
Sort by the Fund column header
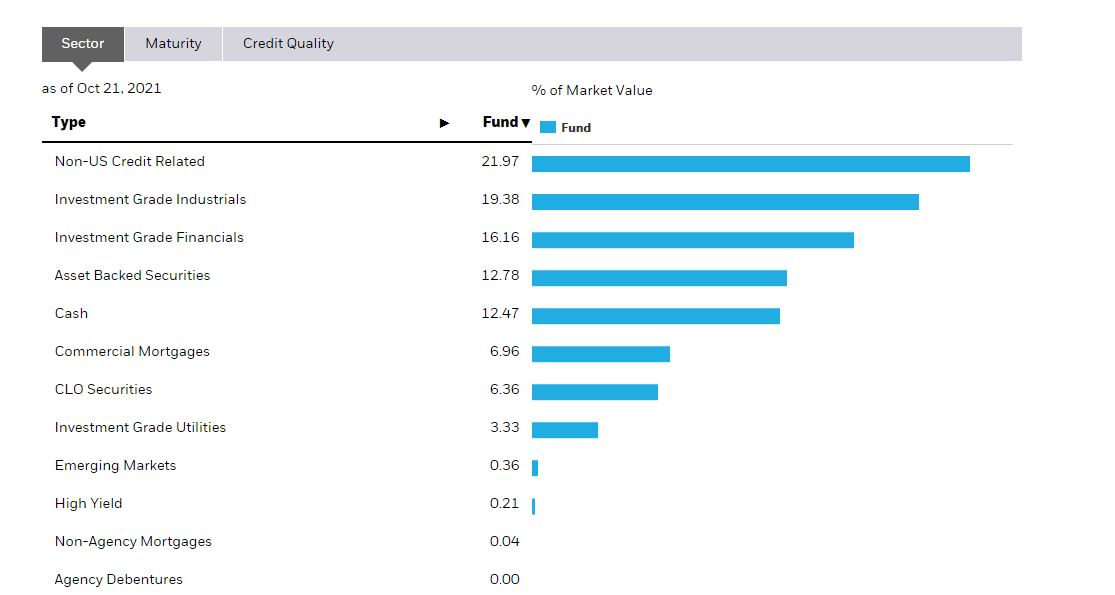[x=498, y=122]
